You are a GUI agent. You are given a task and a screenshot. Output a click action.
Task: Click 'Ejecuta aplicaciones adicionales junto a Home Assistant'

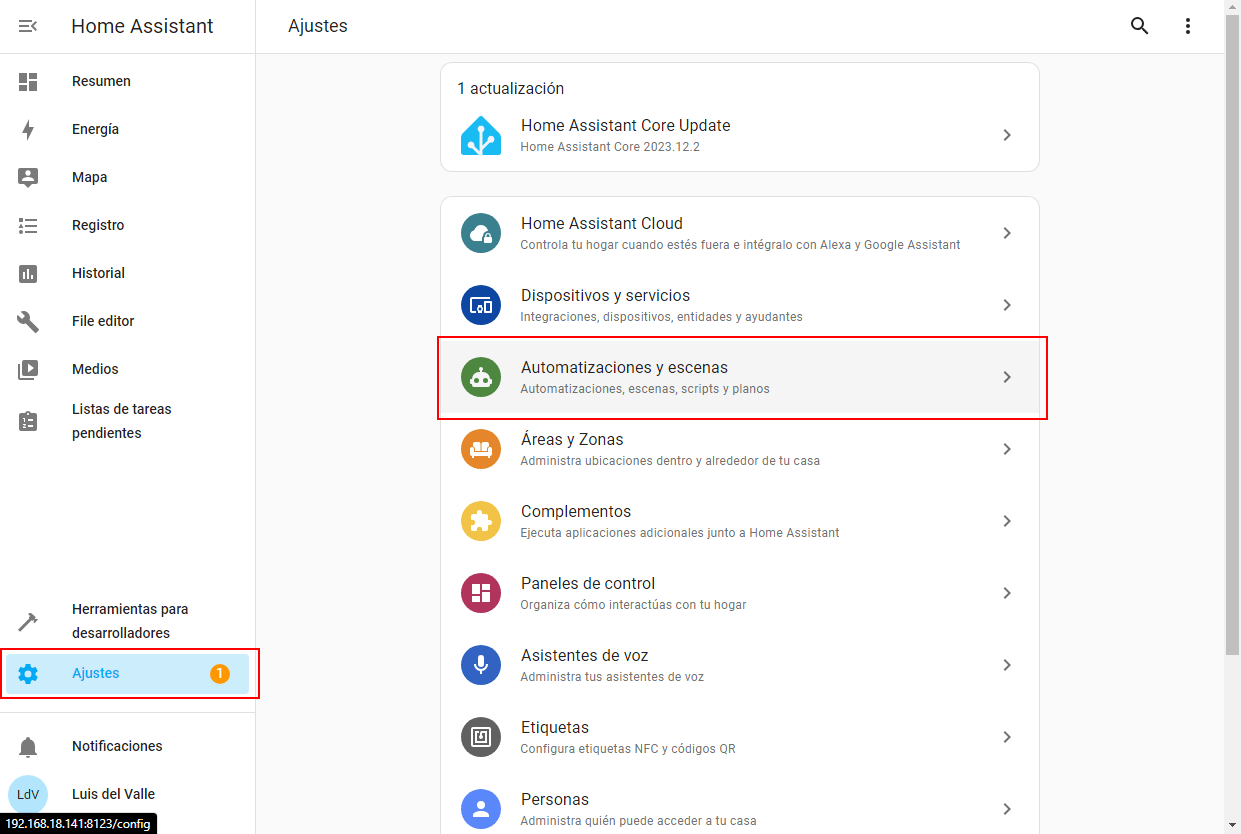tap(680, 533)
